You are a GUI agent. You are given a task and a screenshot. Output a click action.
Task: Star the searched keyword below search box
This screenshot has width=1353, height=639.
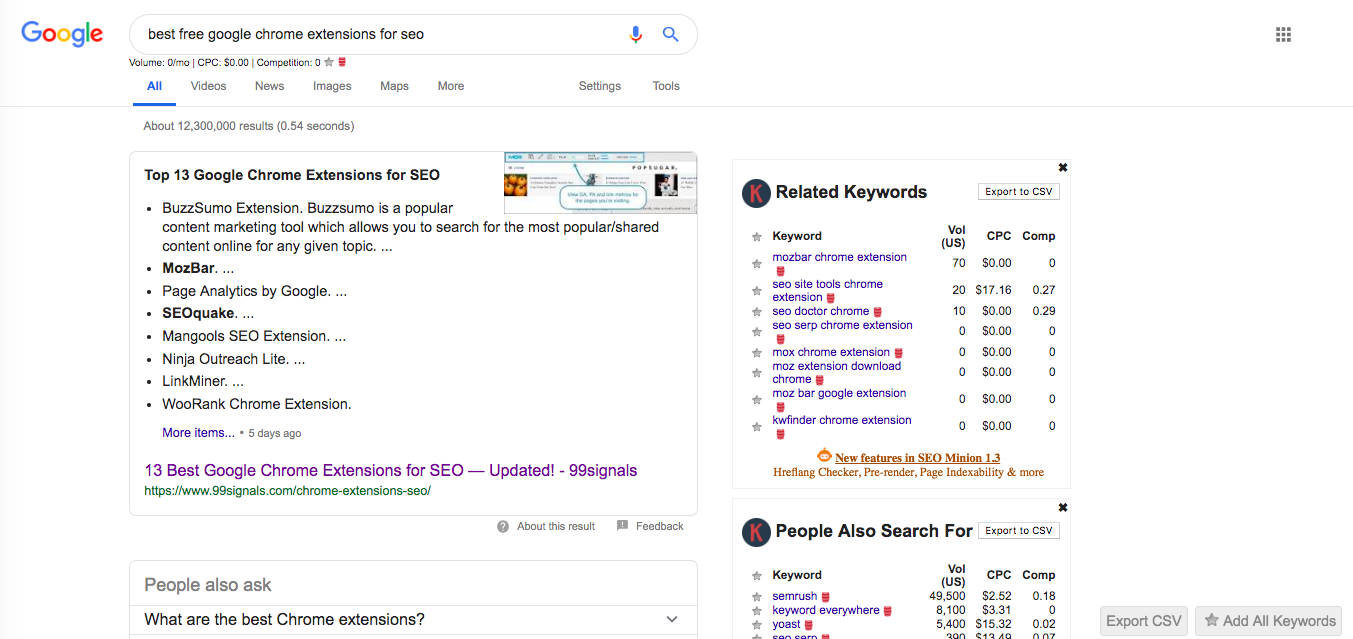click(329, 62)
